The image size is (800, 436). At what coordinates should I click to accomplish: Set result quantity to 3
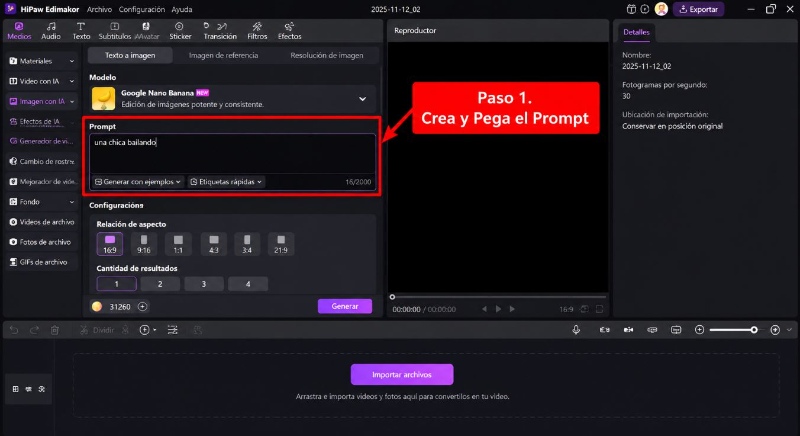tap(204, 284)
